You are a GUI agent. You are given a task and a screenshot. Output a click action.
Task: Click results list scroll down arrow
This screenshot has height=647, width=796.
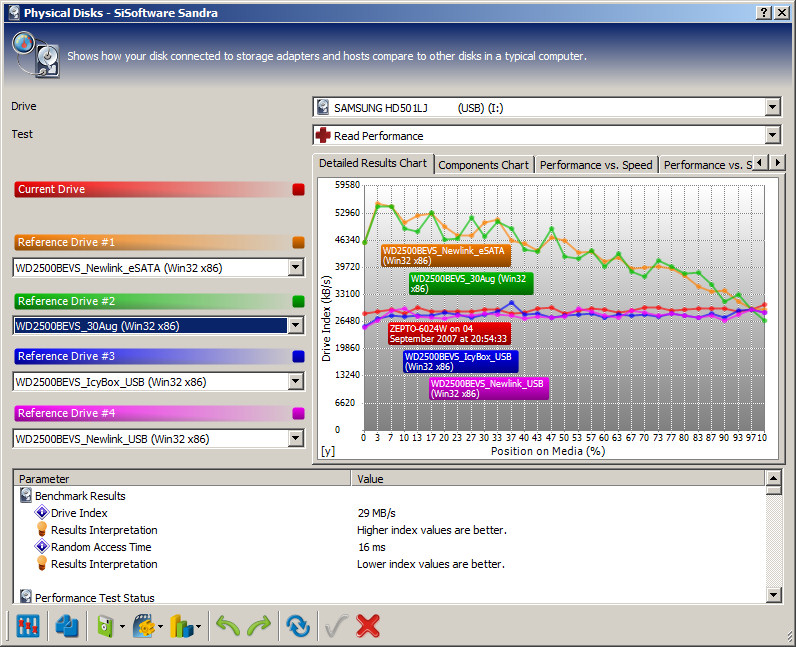pyautogui.click(x=773, y=595)
